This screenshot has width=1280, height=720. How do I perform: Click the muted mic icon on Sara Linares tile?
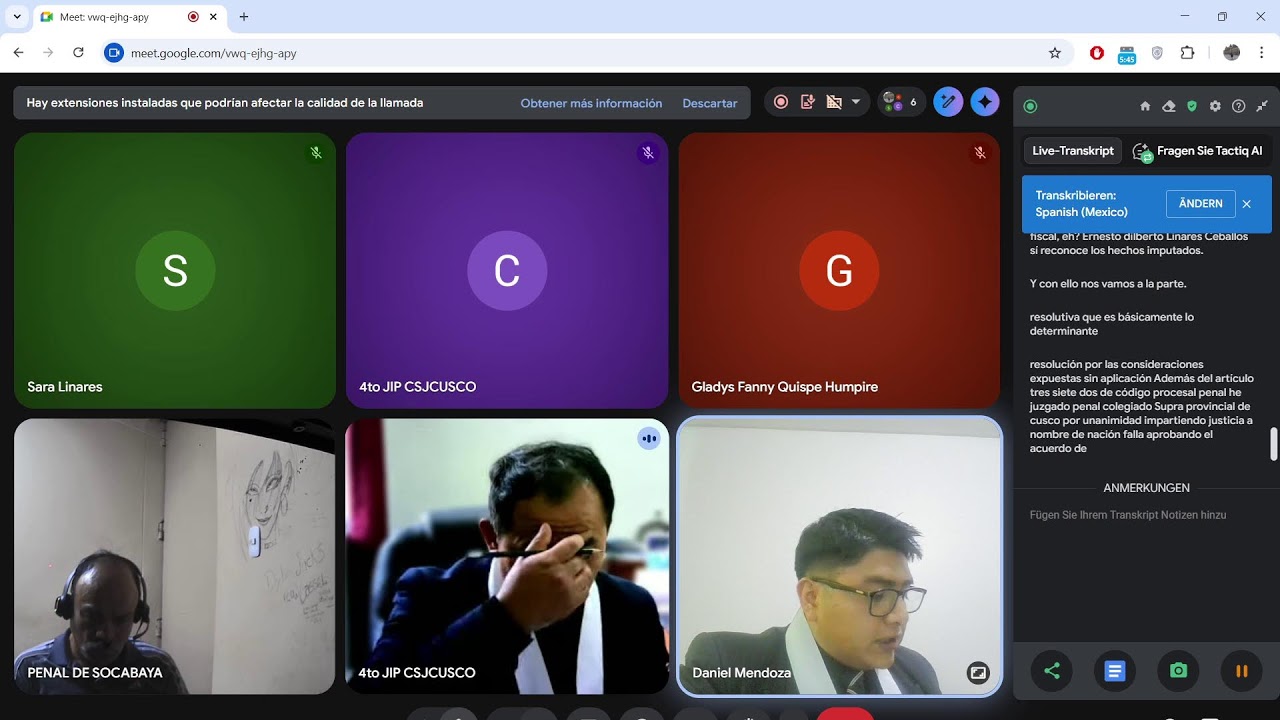(316, 153)
